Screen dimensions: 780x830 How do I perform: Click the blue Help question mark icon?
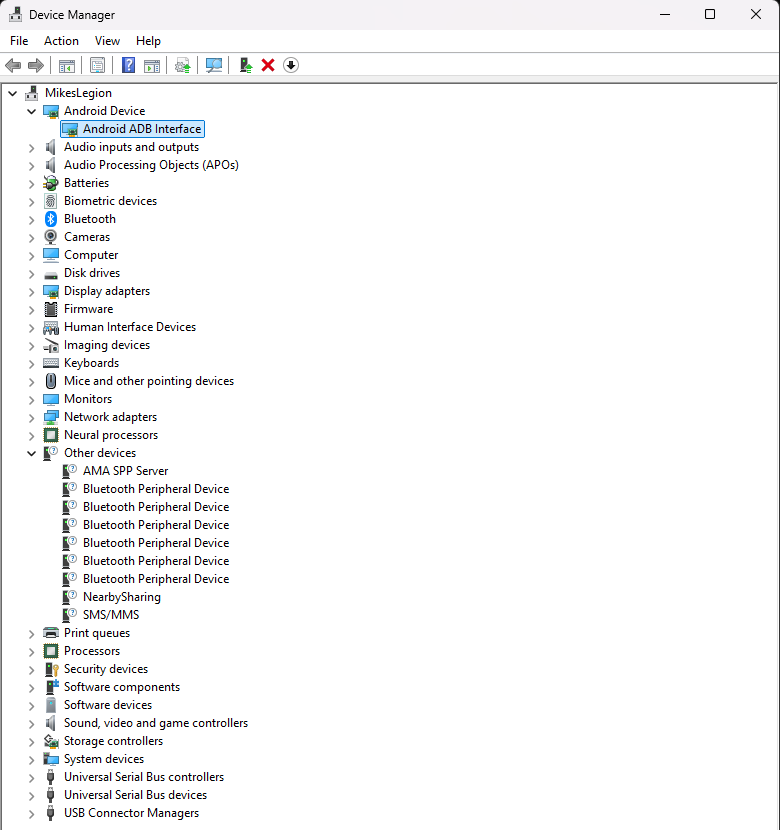pyautogui.click(x=129, y=65)
